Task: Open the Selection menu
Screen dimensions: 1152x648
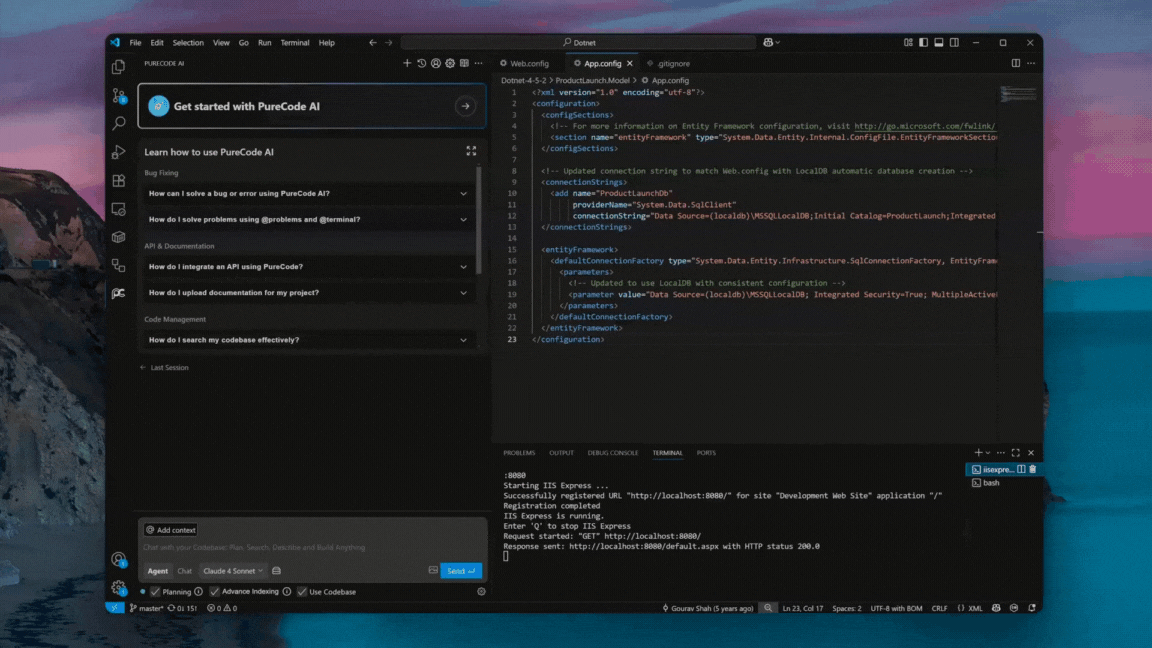Action: (x=188, y=43)
